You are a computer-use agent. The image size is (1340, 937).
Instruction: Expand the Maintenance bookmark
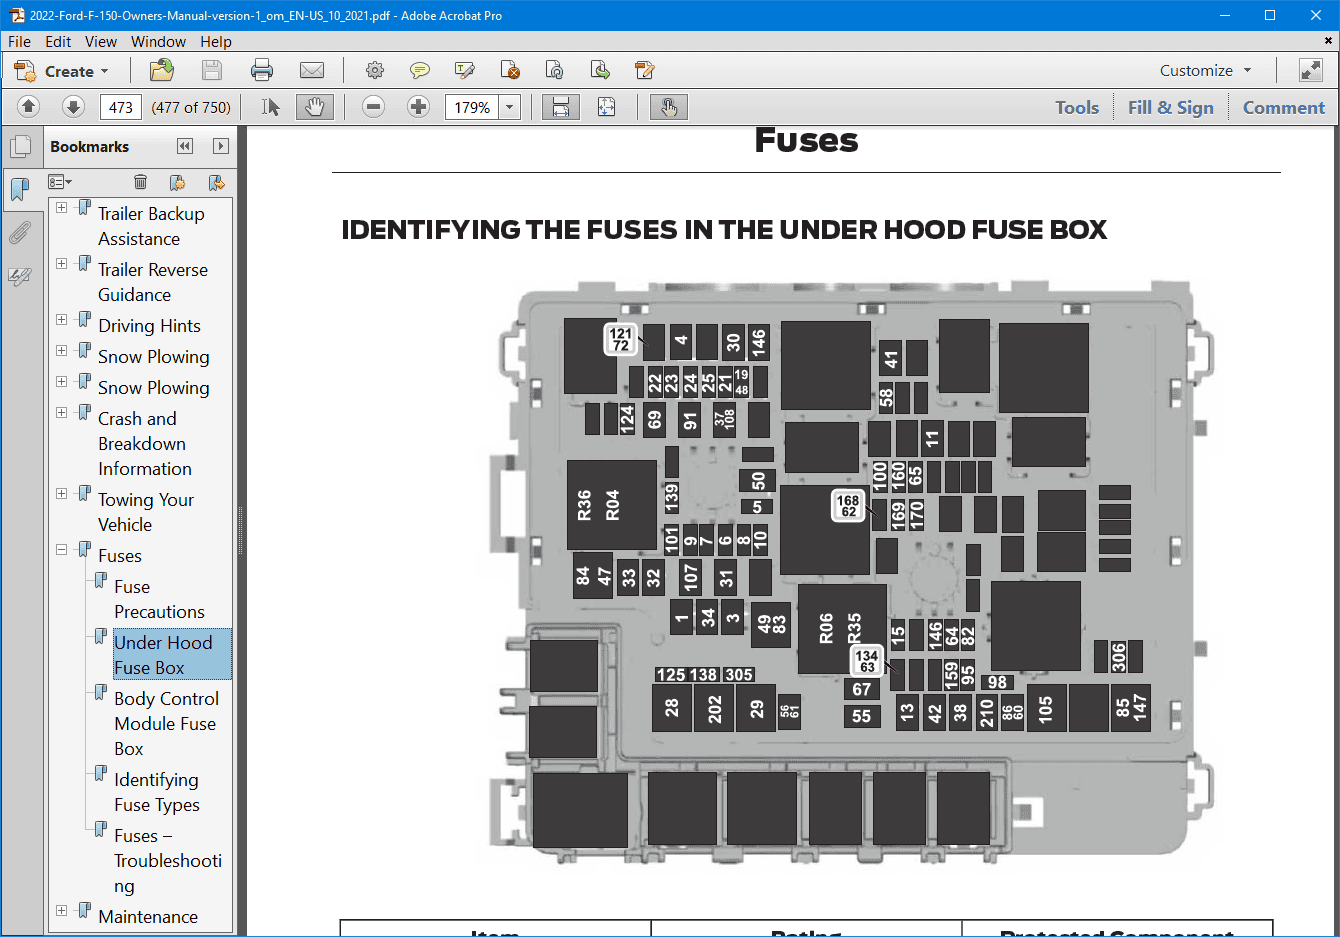coord(60,910)
